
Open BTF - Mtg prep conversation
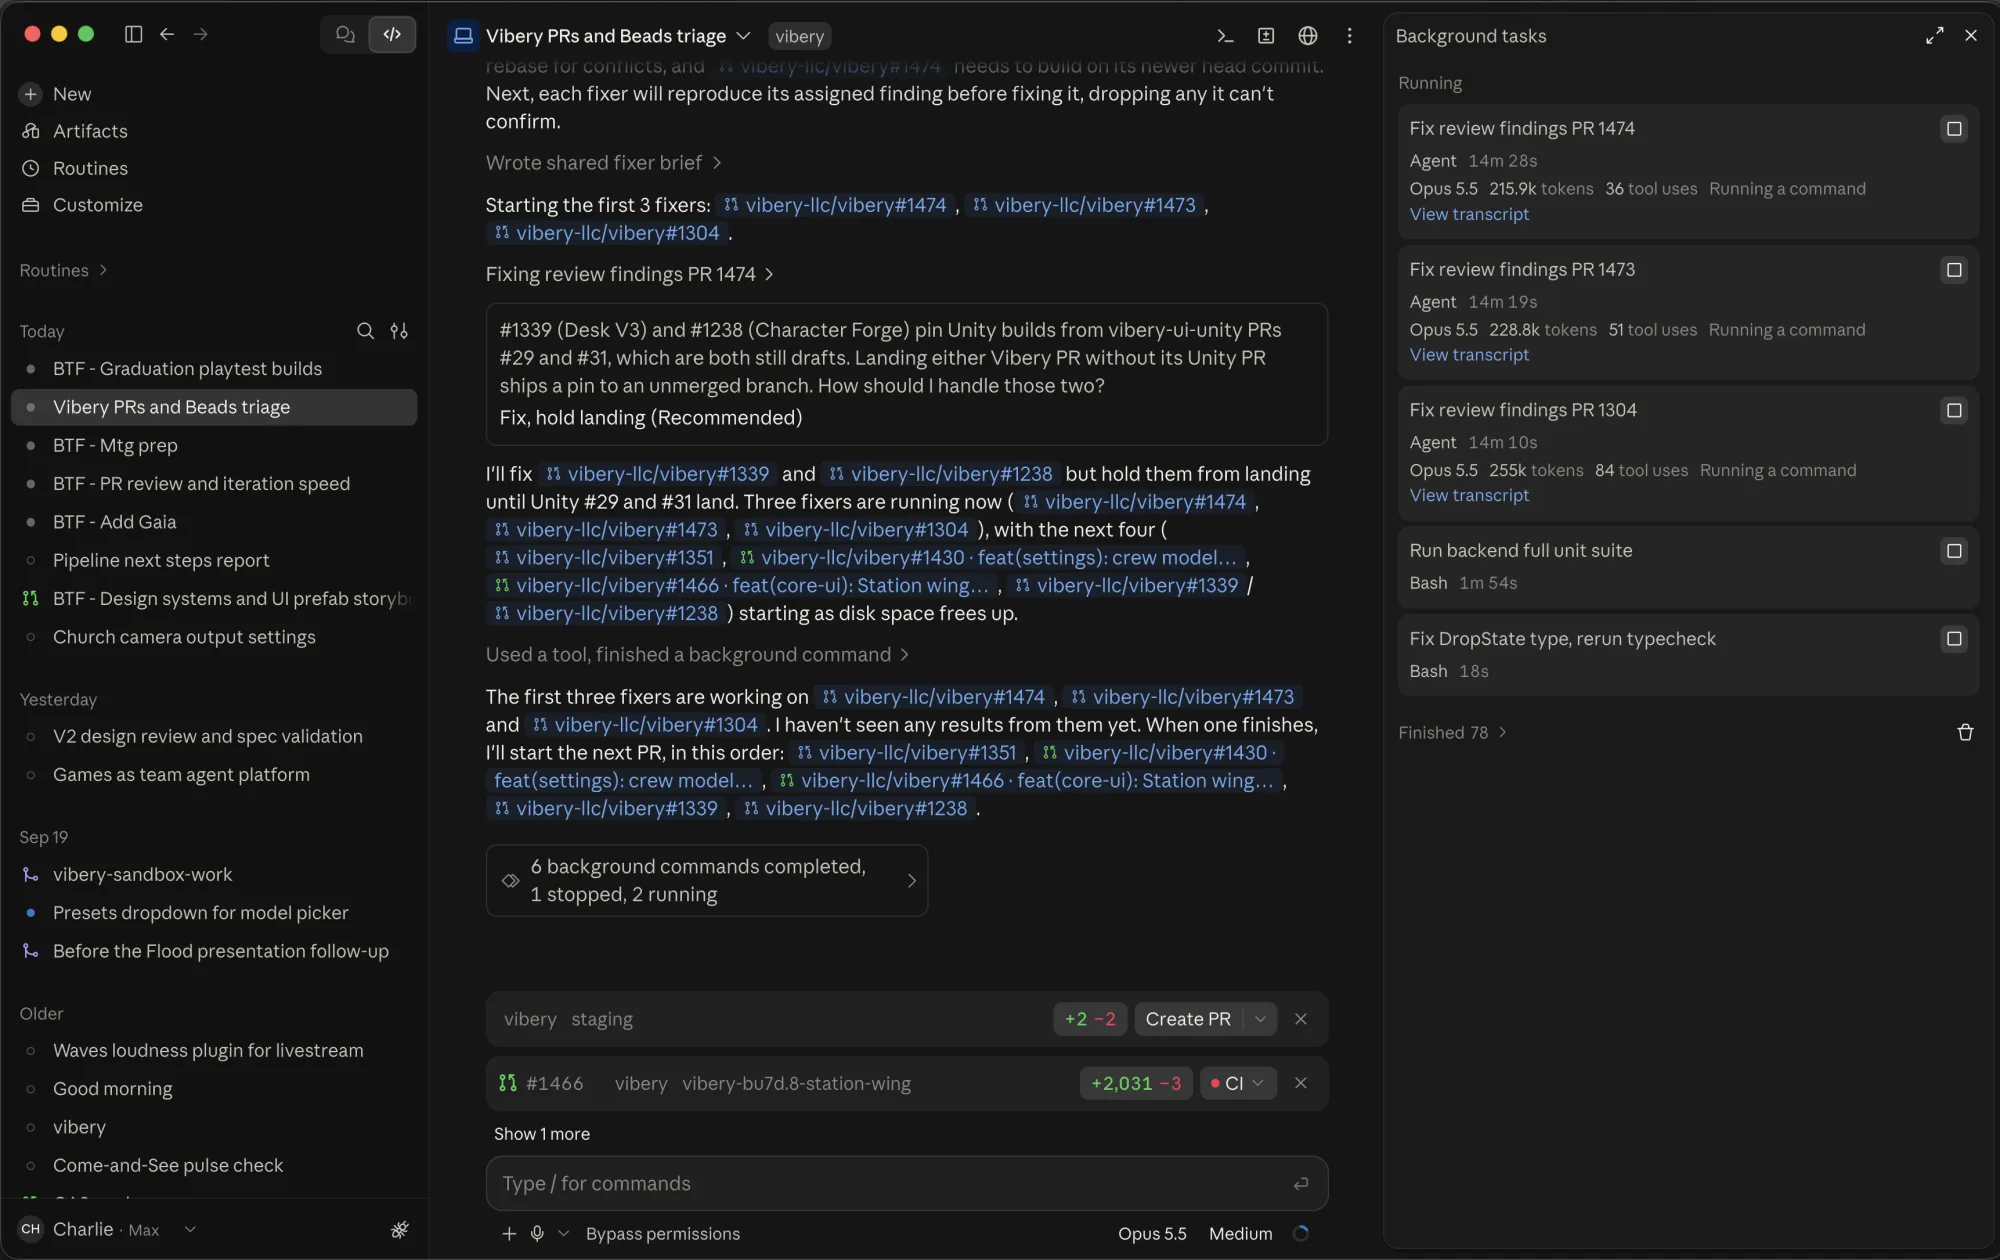(214, 446)
